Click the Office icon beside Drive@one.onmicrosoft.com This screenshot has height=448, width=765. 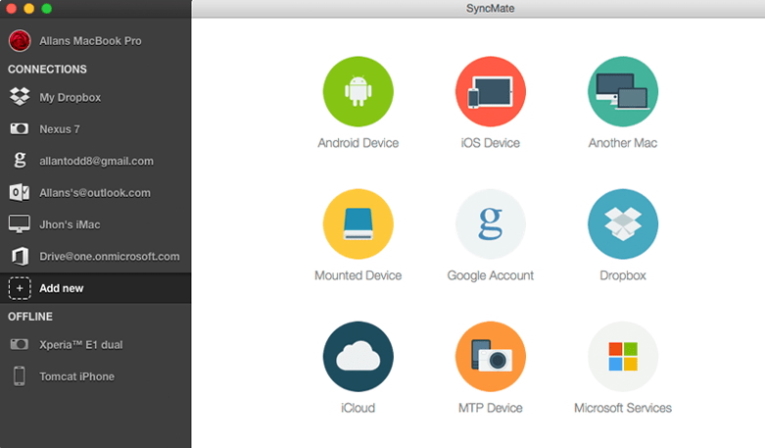click(20, 256)
